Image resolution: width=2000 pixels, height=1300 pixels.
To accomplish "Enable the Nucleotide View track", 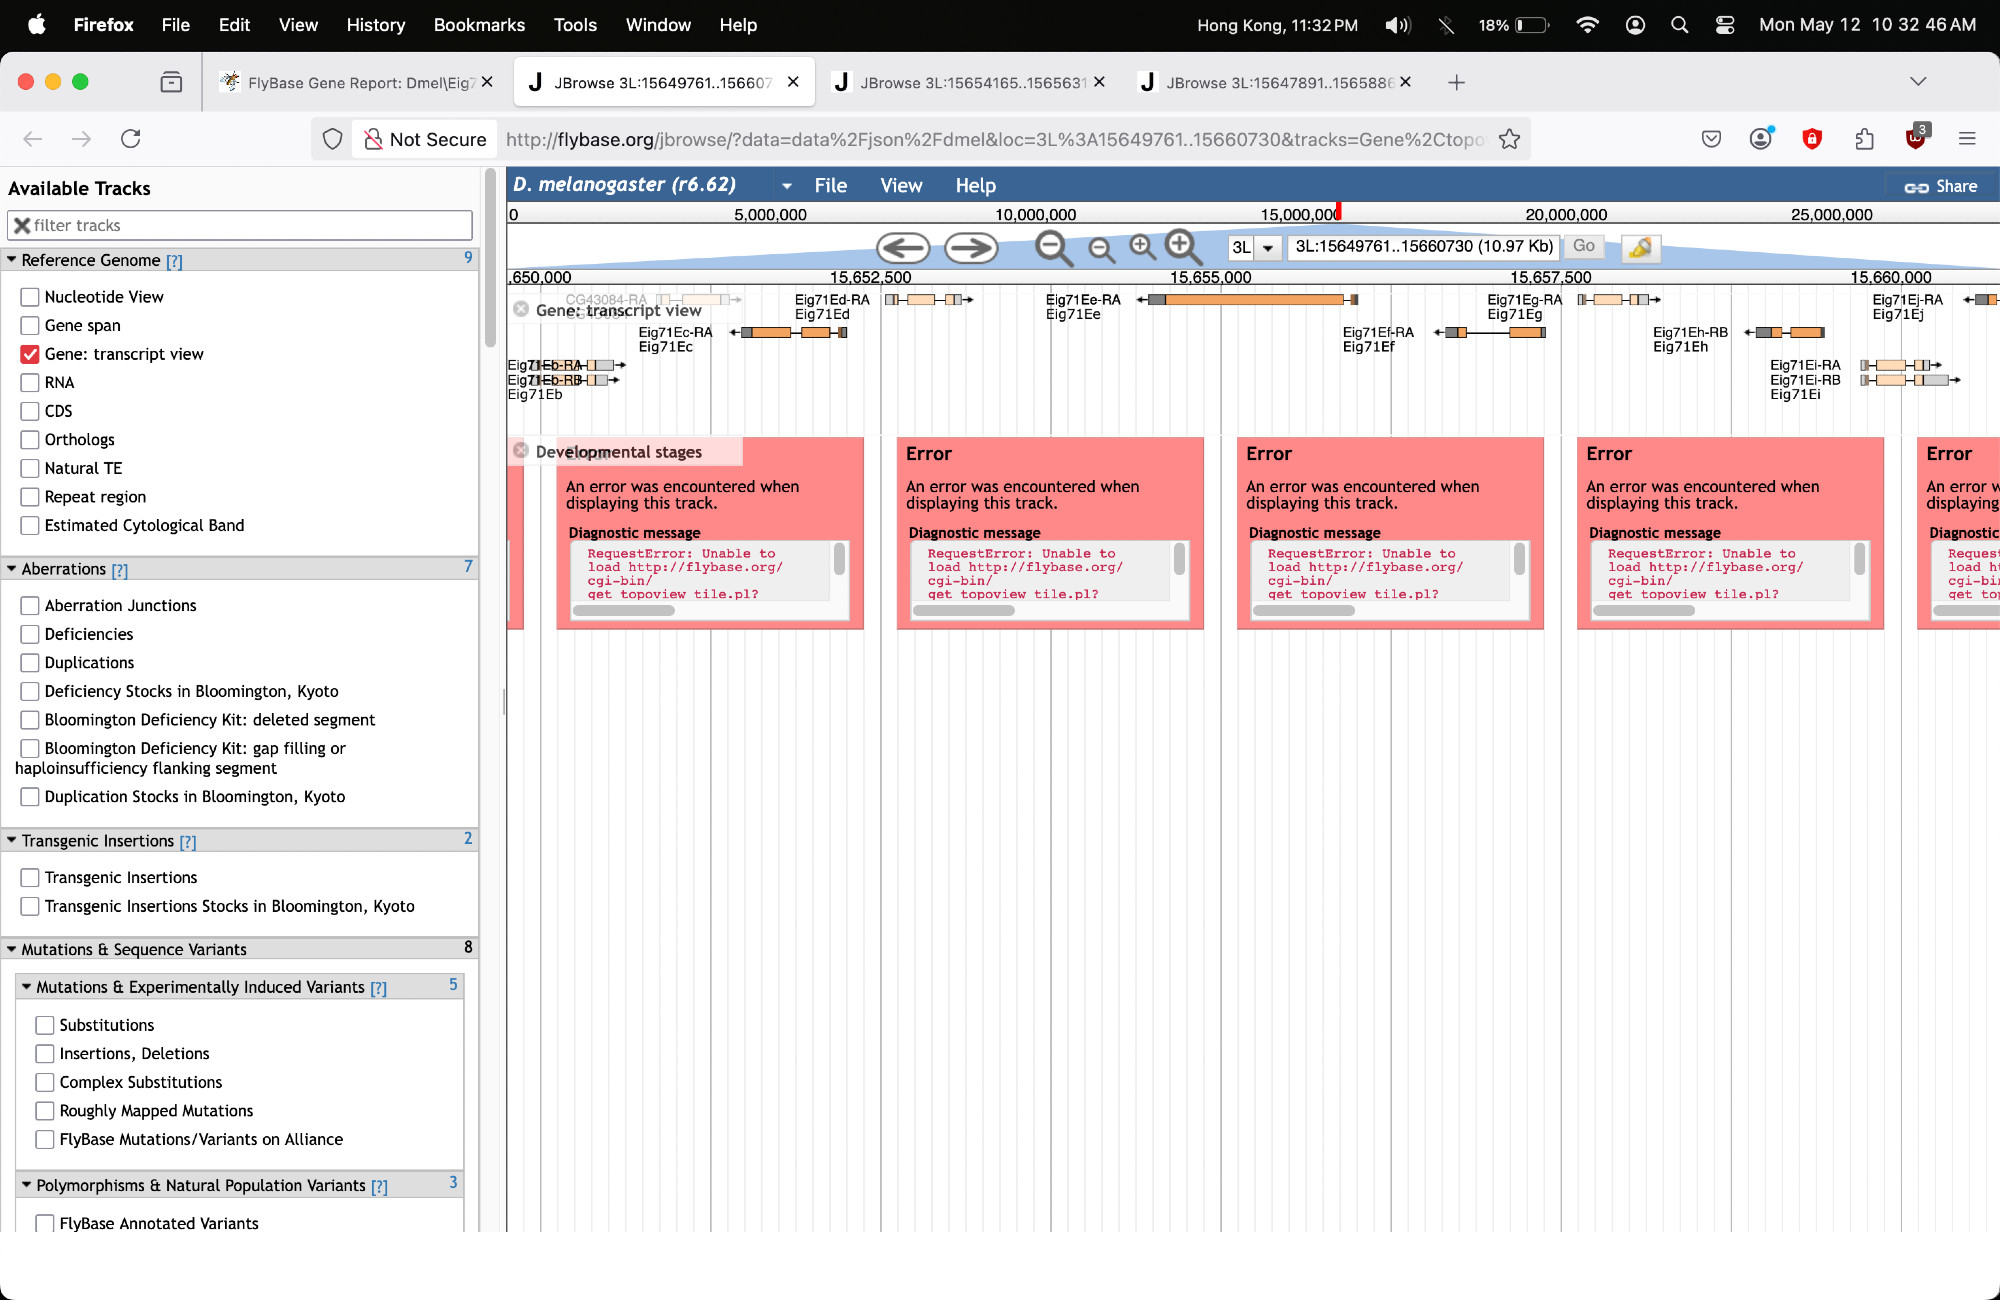I will 30,297.
